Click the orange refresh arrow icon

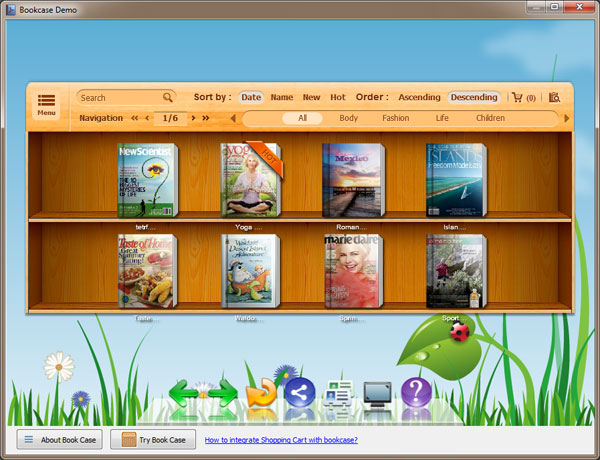[x=261, y=392]
